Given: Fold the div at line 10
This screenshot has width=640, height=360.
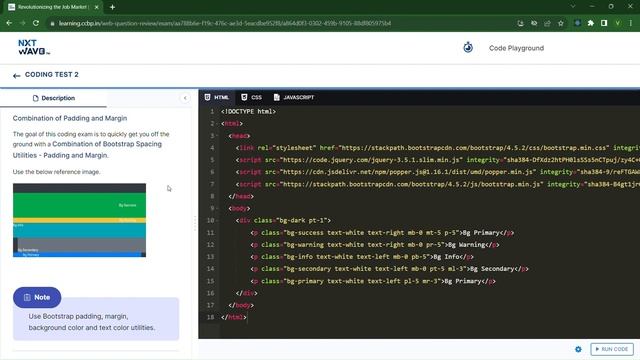Looking at the screenshot, I should [x=218, y=220].
